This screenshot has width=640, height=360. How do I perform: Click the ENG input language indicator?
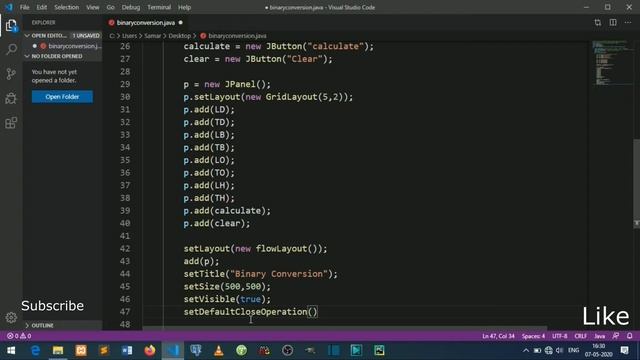click(x=573, y=350)
